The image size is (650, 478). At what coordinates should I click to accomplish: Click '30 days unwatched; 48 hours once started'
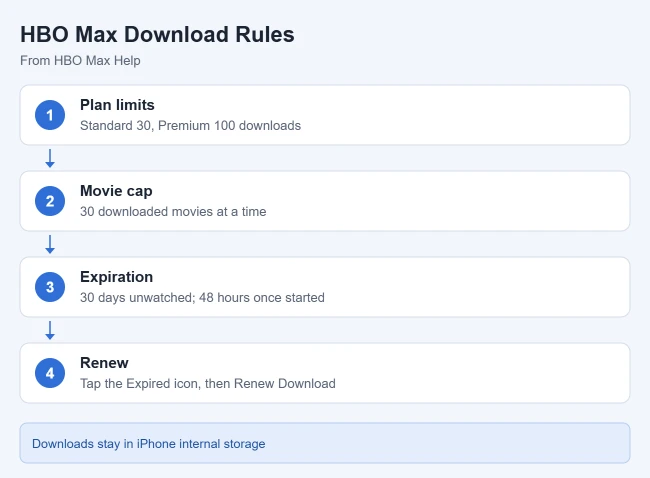point(202,298)
